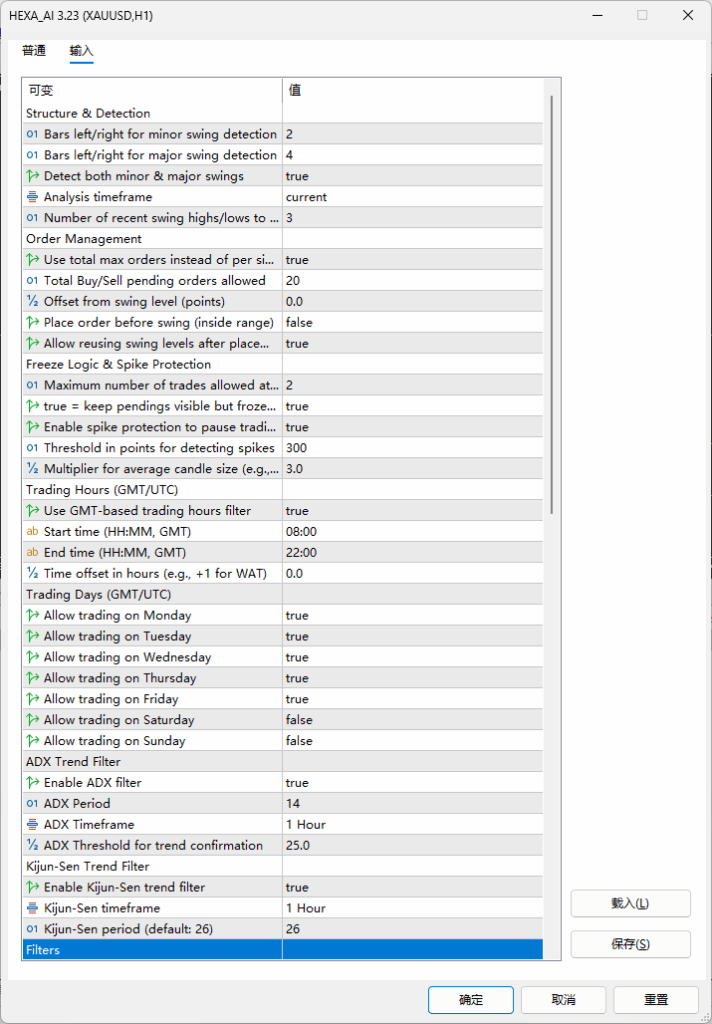Open the 'Kijun-Sen timeframe' value dropdown
The height and width of the screenshot is (1024, 712).
[x=412, y=908]
